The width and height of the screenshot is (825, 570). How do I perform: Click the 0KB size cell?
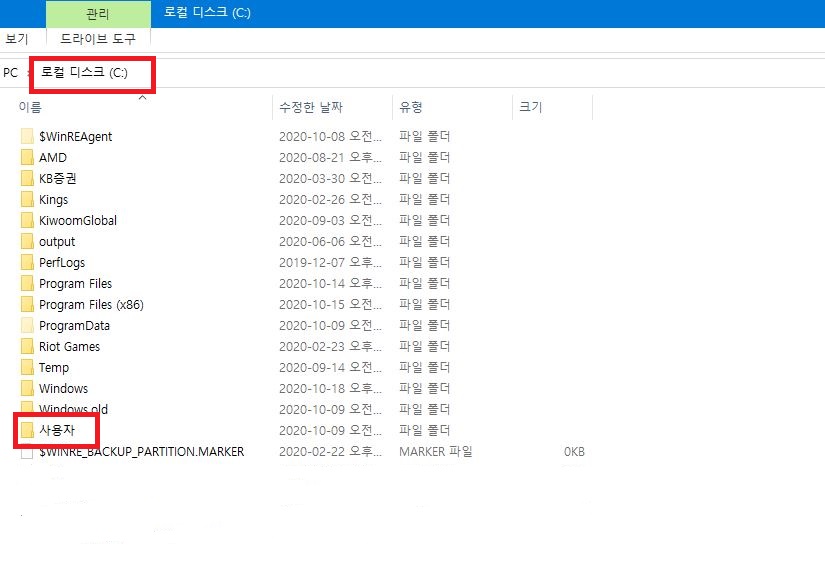click(574, 452)
